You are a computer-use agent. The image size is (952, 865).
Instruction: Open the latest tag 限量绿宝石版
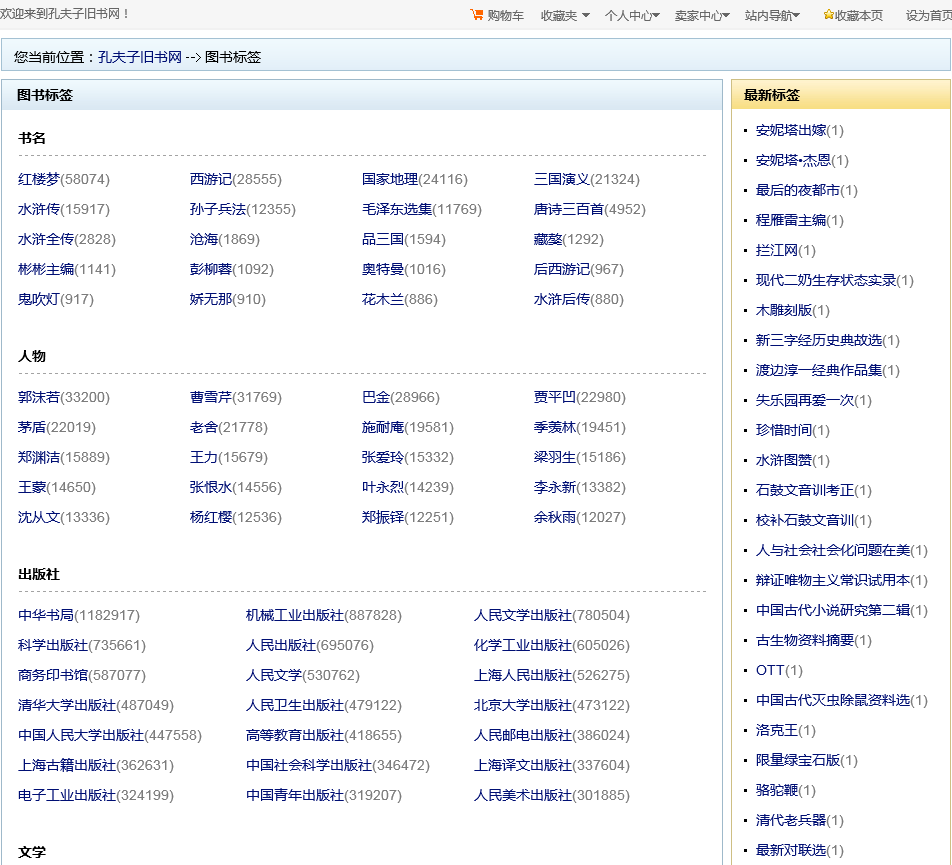(798, 760)
